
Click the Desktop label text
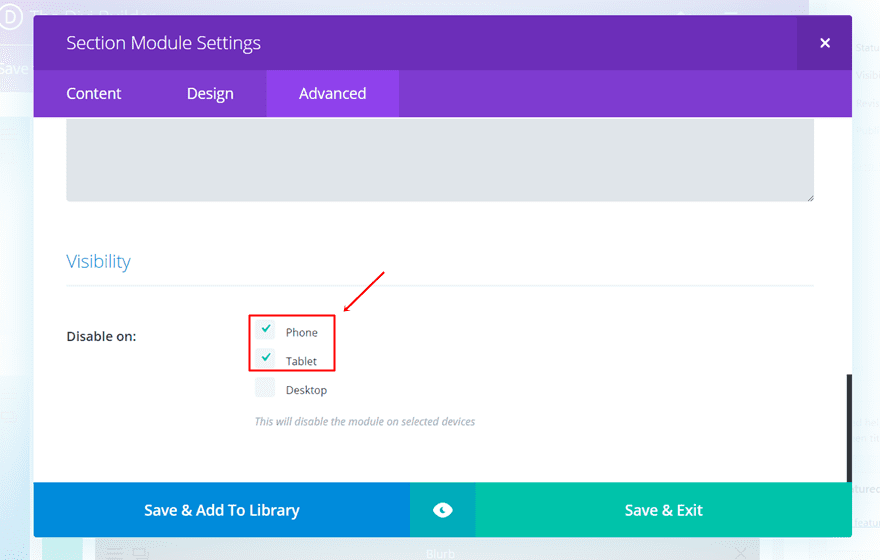pyautogui.click(x=306, y=390)
